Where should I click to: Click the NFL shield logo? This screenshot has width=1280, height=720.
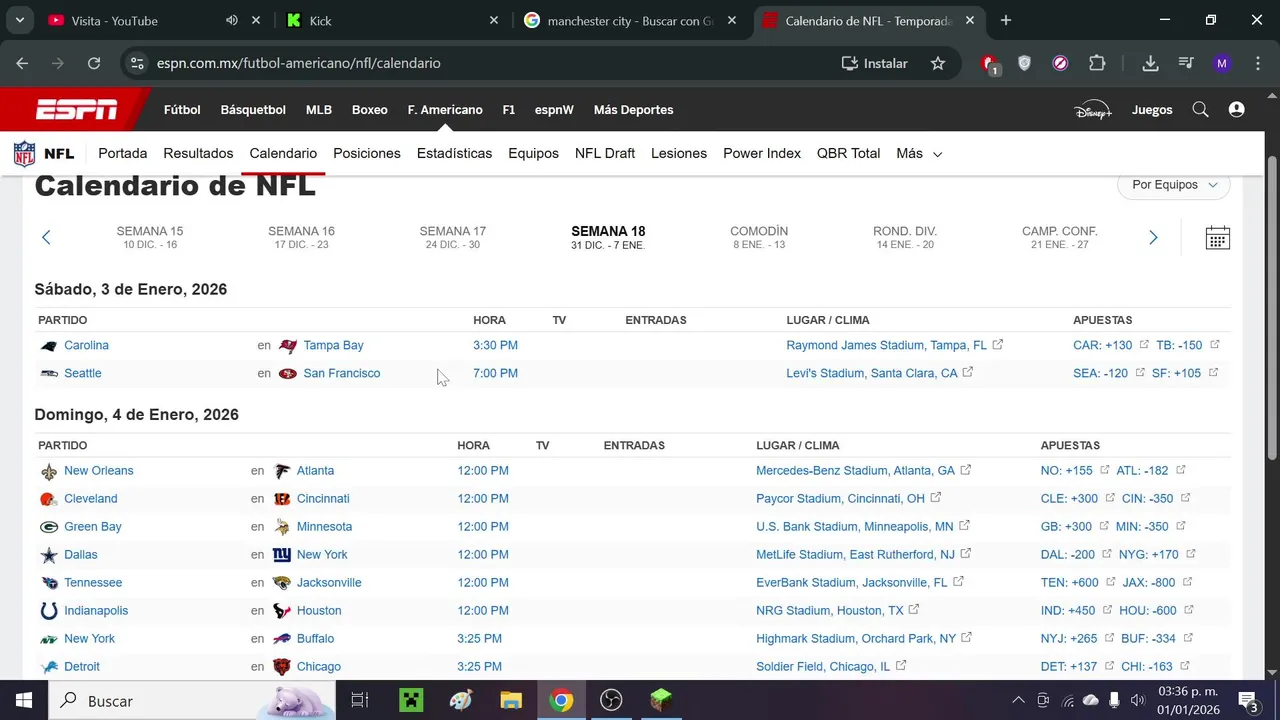24,154
